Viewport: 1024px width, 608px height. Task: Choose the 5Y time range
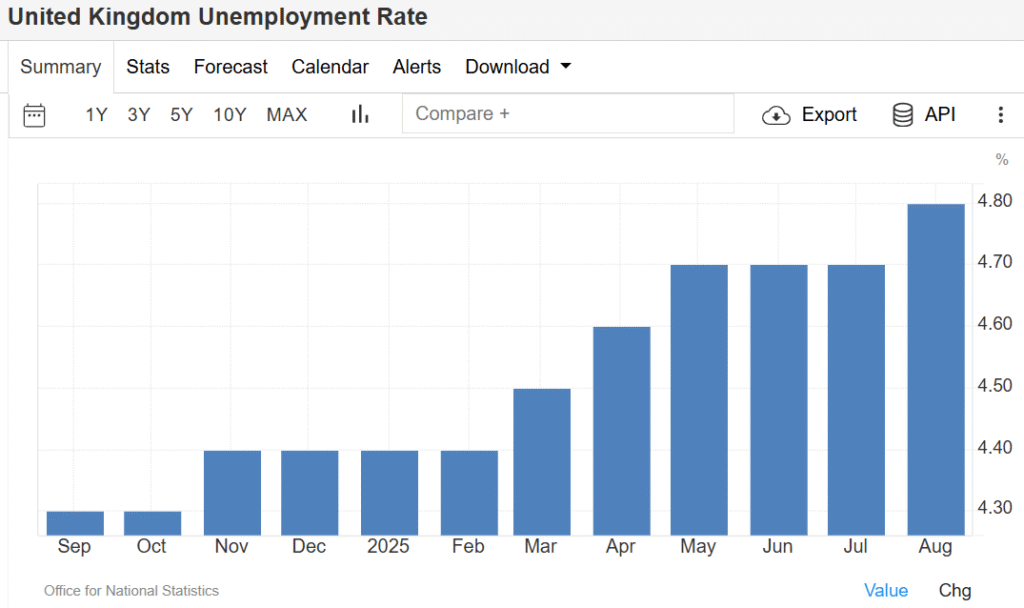[x=181, y=115]
